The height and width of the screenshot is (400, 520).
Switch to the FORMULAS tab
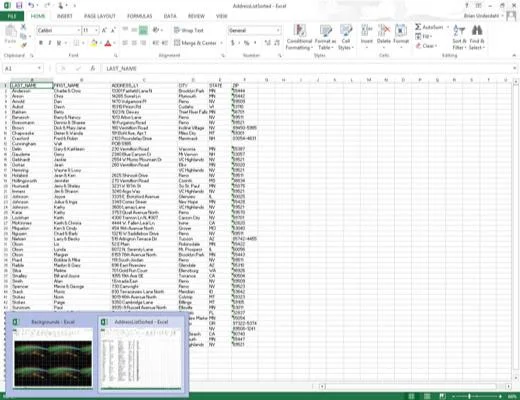[x=139, y=16]
